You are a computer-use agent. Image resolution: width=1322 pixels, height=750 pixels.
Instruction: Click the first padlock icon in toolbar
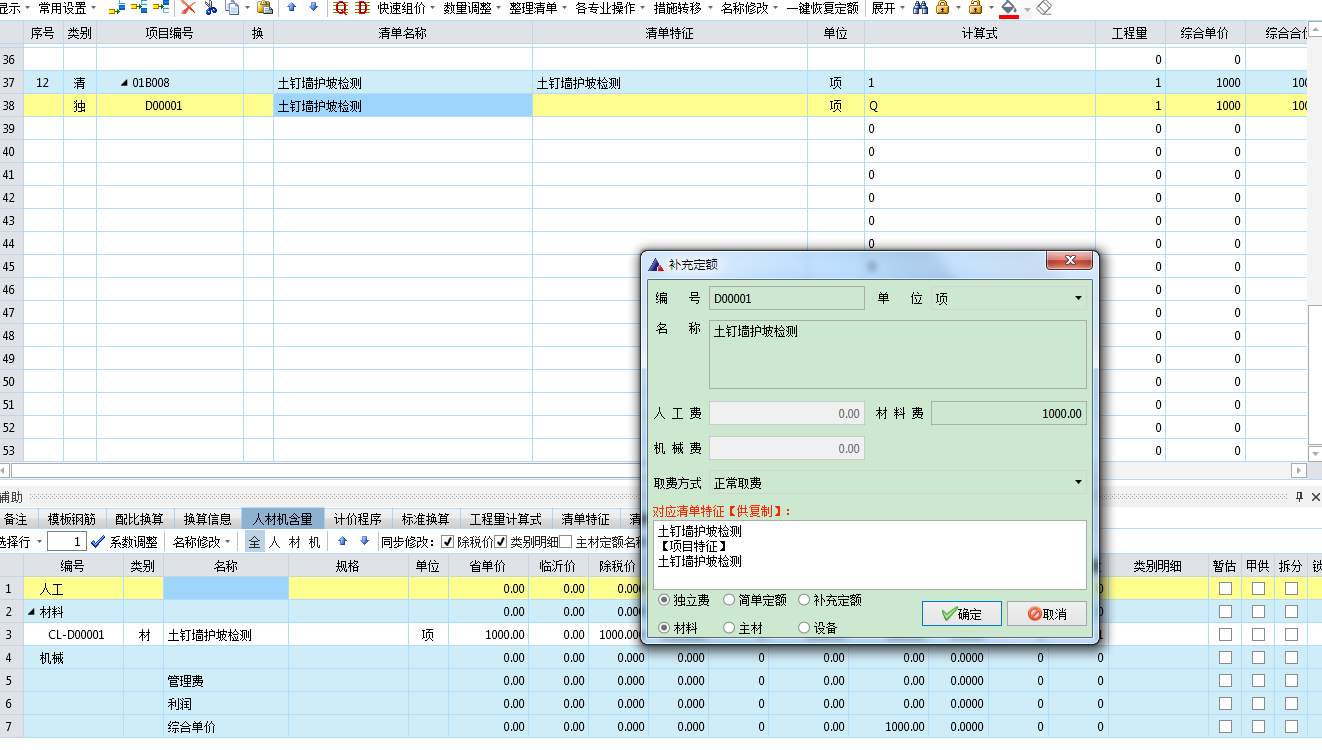pyautogui.click(x=942, y=8)
